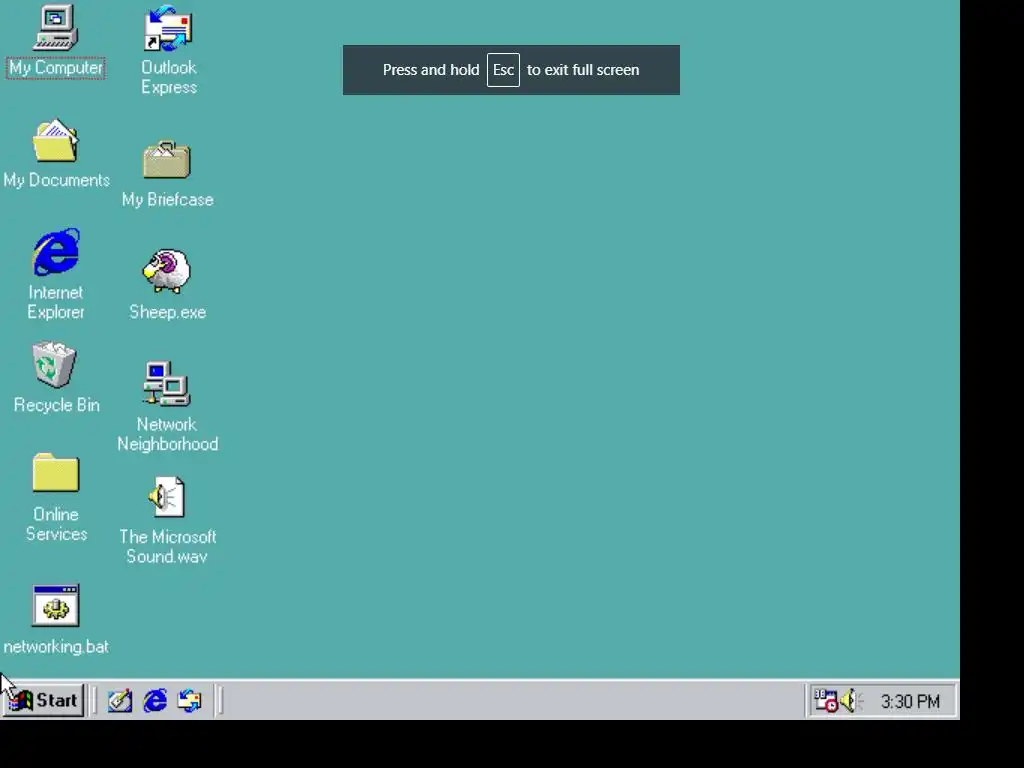
Task: Select the Online Services folder icon
Action: 56,472
